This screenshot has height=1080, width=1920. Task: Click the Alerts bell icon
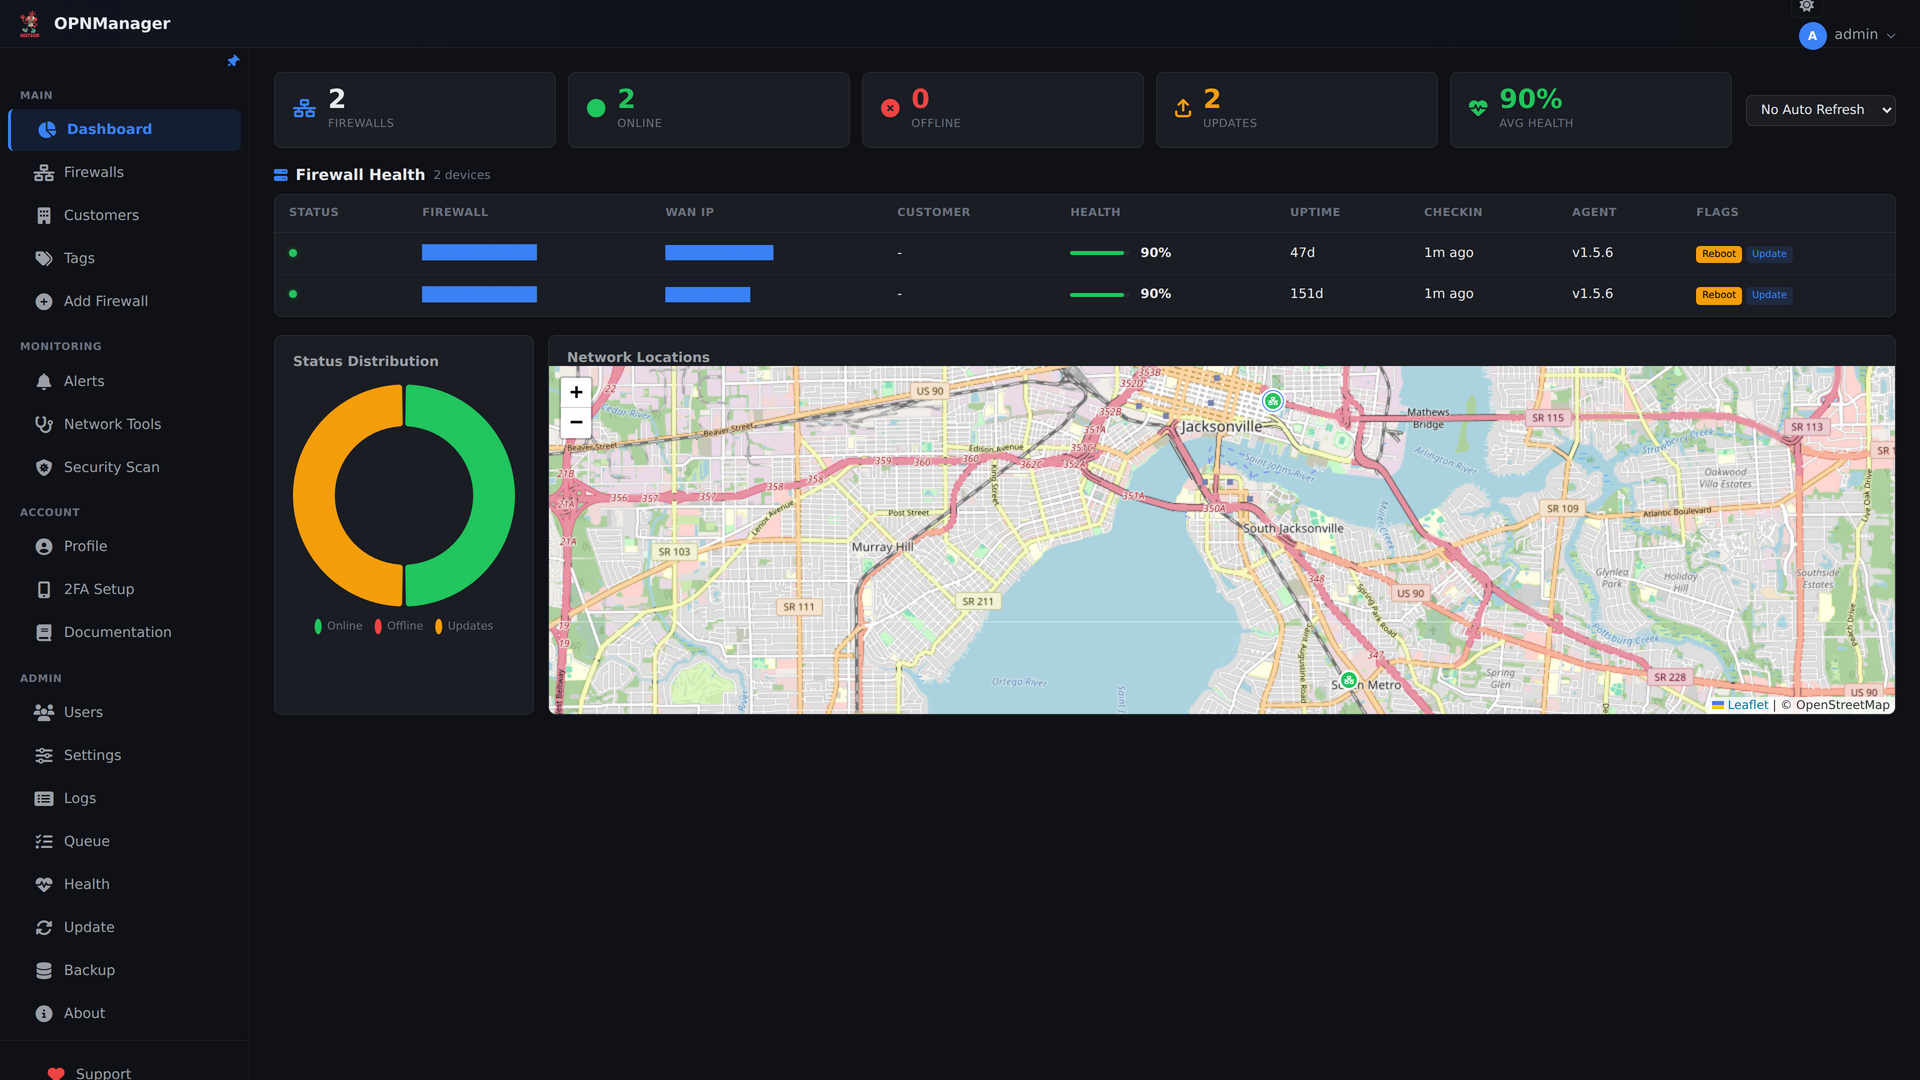pyautogui.click(x=44, y=382)
